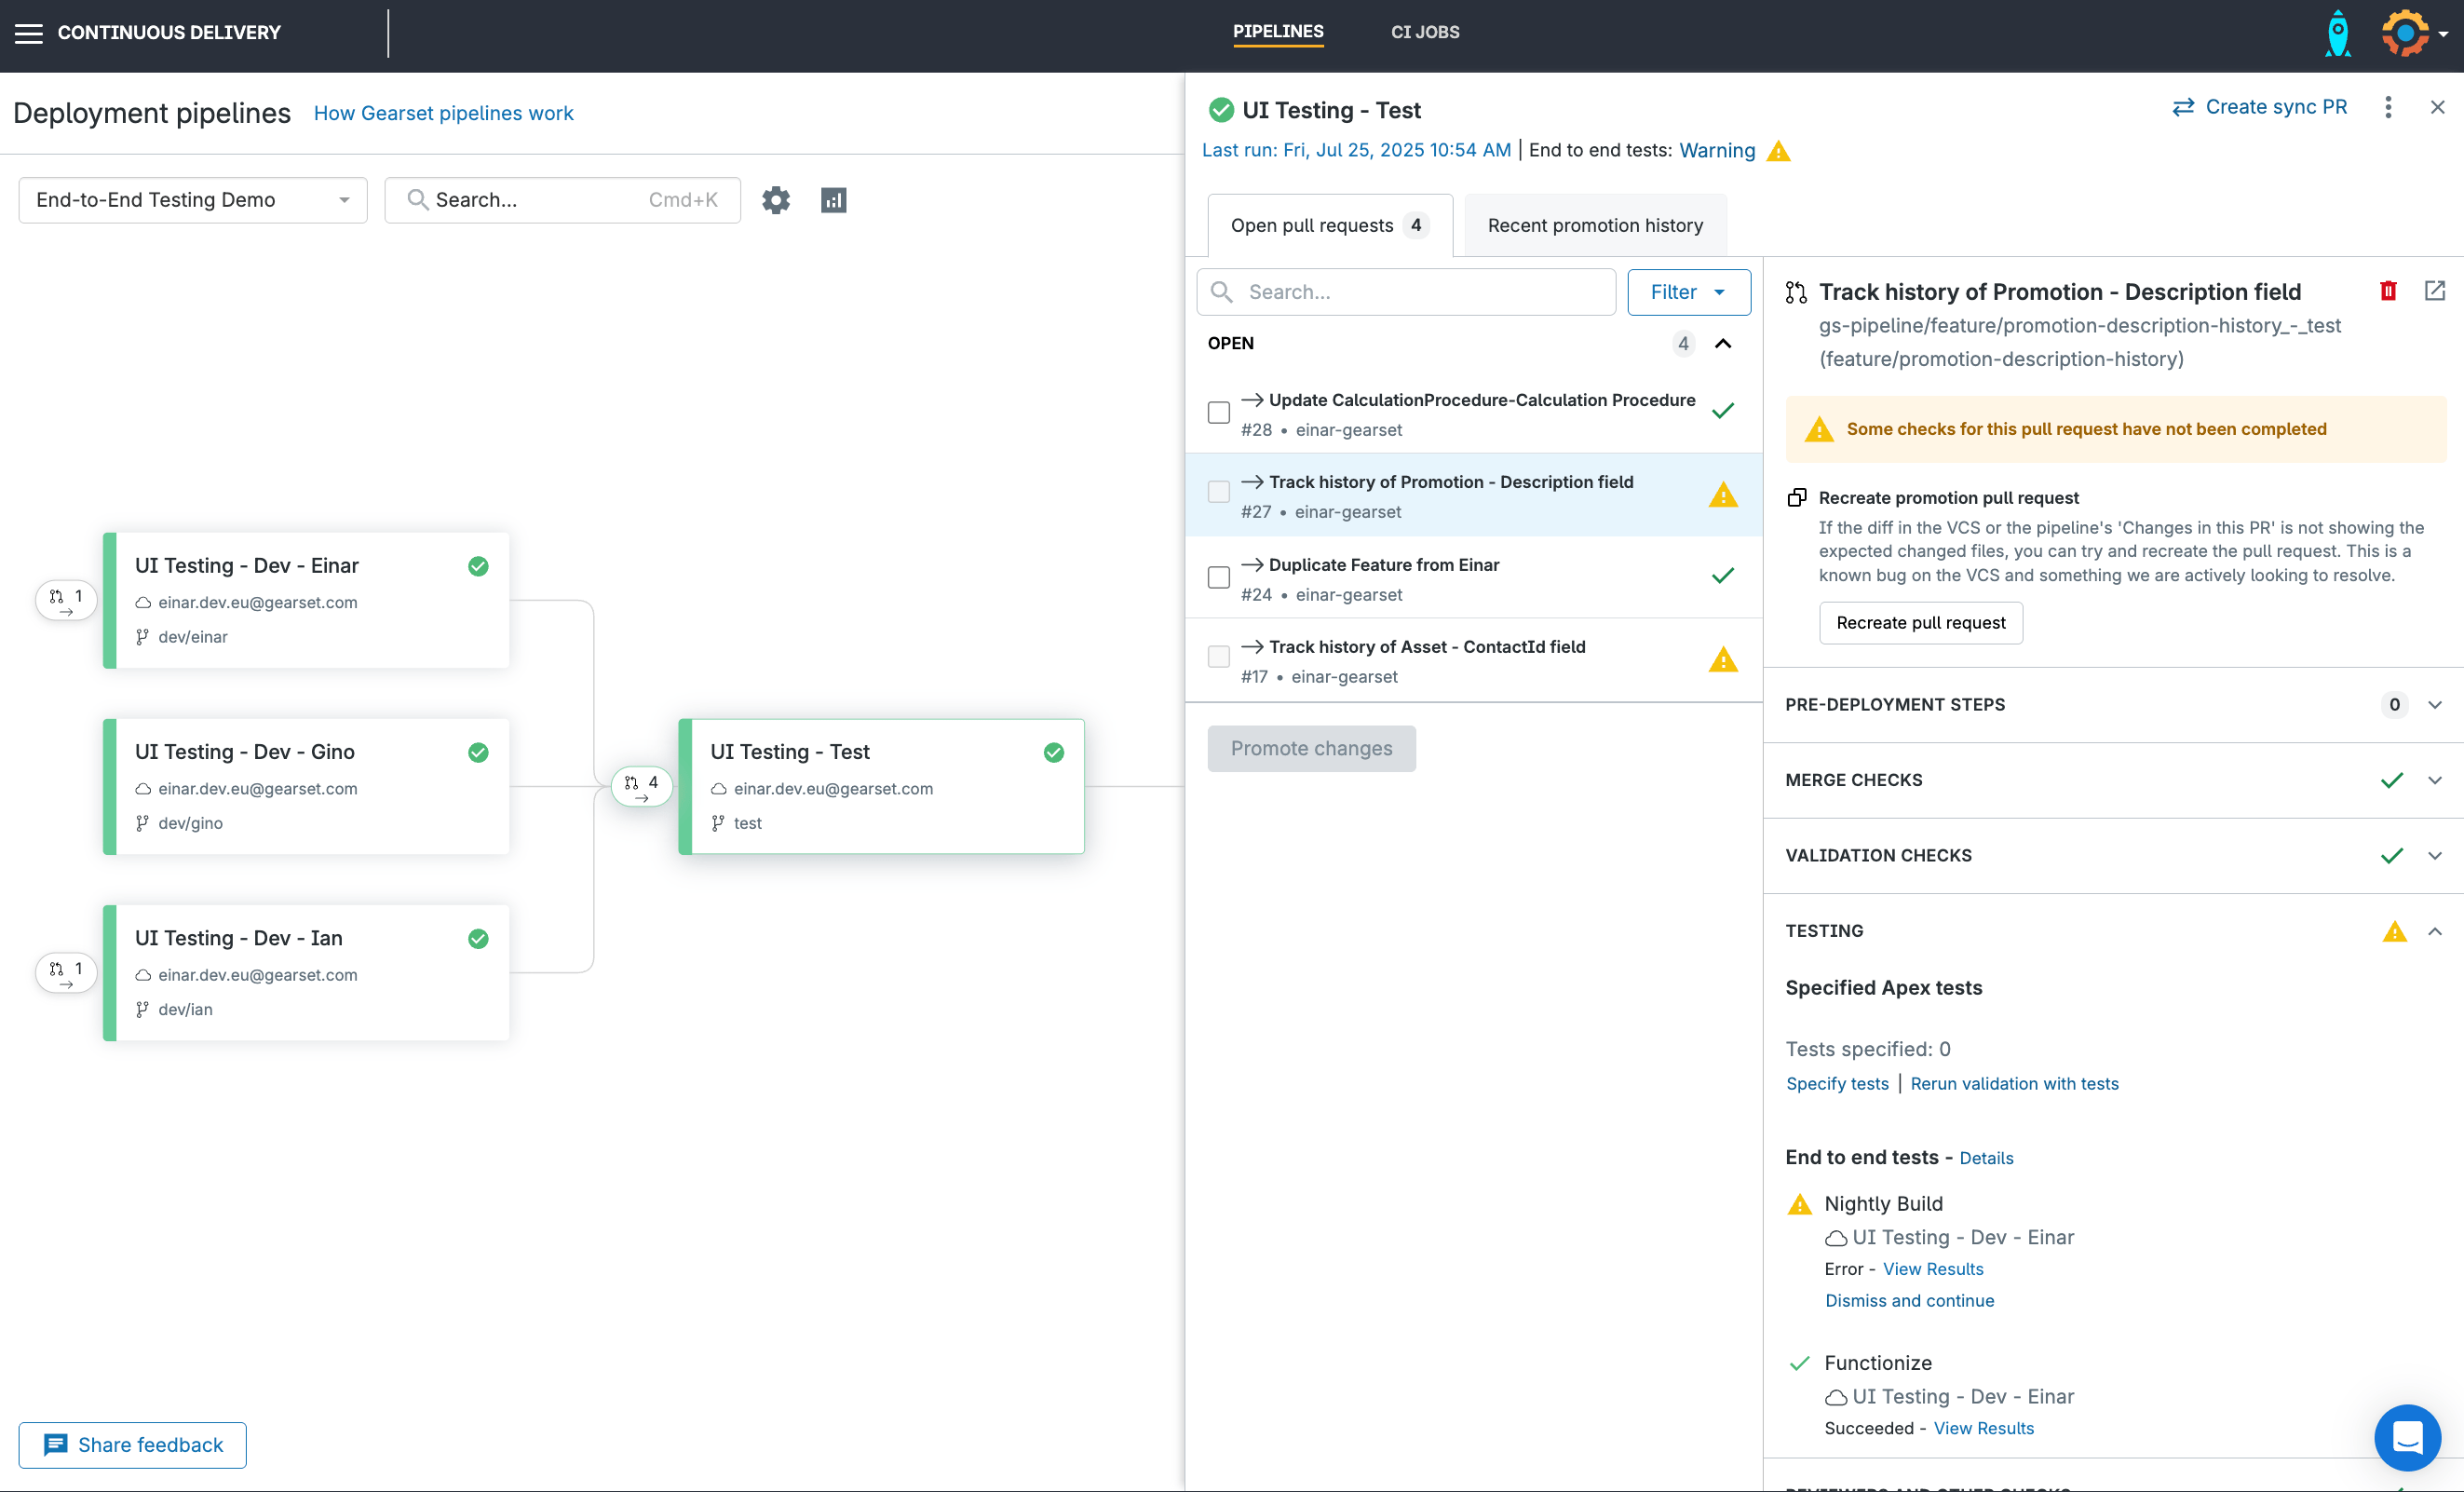This screenshot has width=2464, height=1492.
Task: Open pull request externally via the new-tab icon
Action: [x=2435, y=291]
